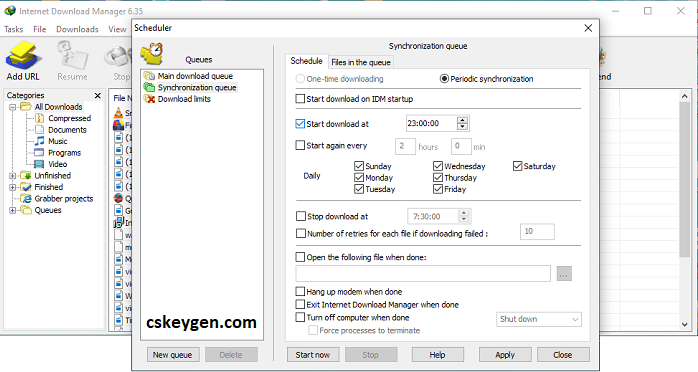Viewport: 698px width, 372px height.
Task: Expand the Unfinished tree node
Action: click(x=12, y=175)
